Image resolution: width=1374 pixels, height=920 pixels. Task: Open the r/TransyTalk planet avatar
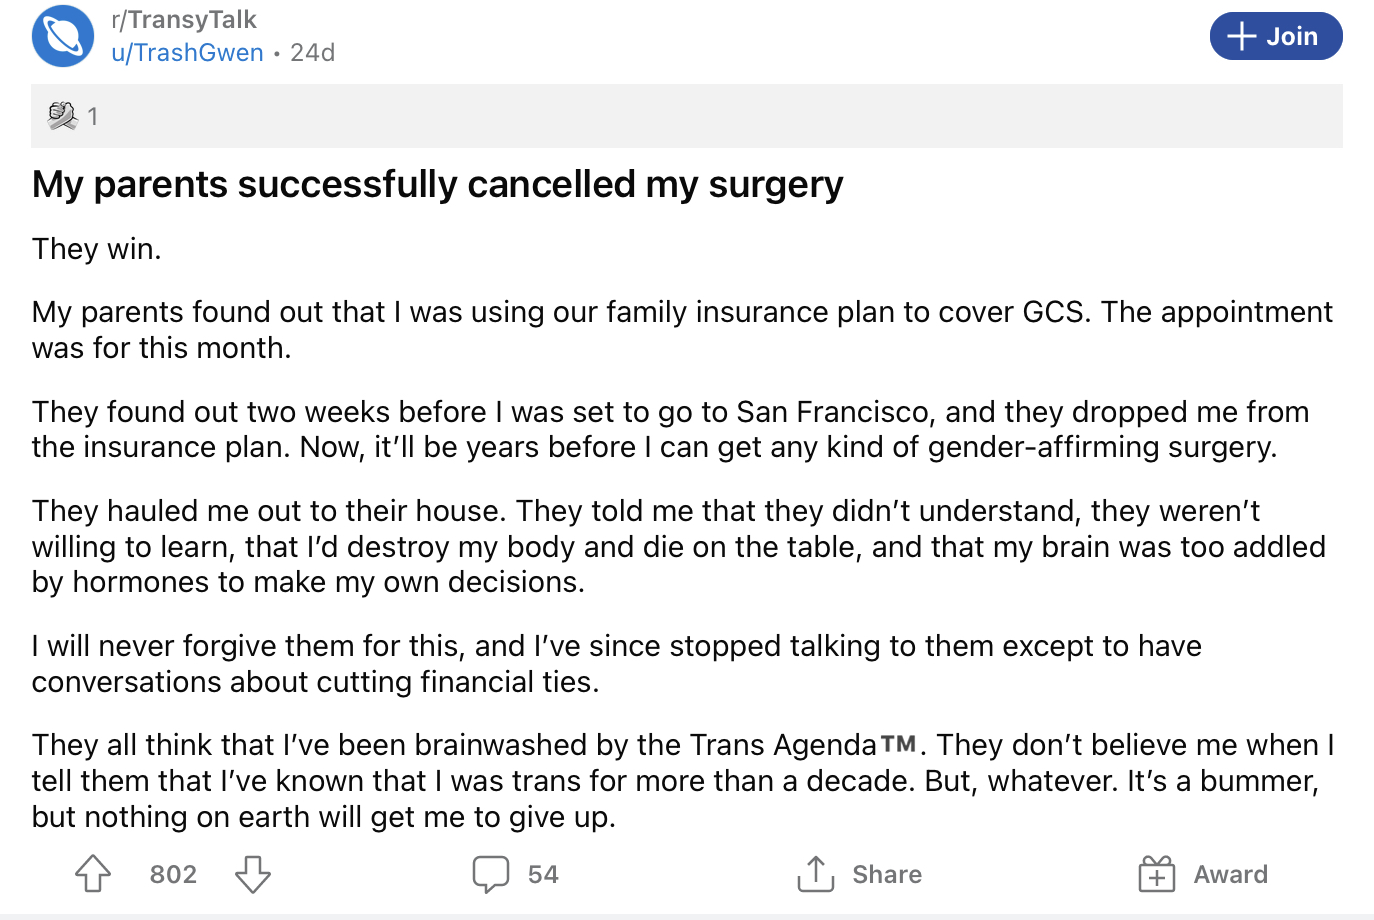click(63, 36)
